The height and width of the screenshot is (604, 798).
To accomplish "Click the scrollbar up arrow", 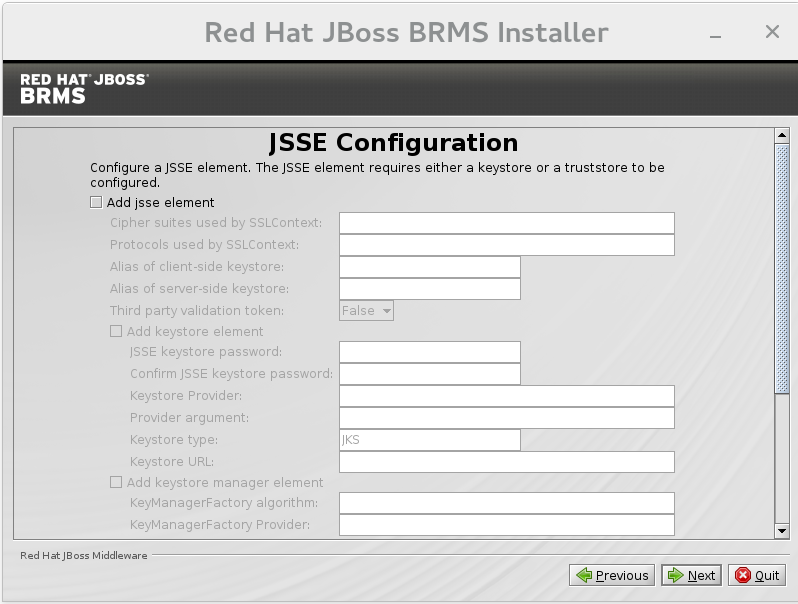I will pyautogui.click(x=782, y=136).
